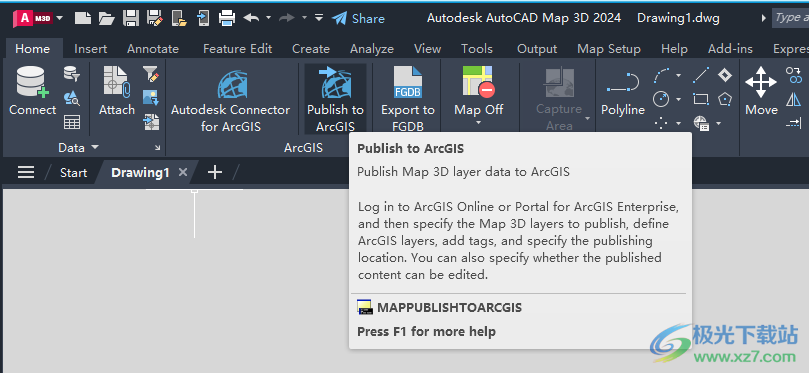Open the Create ribbon tab
Viewport: 809px width, 373px height.
click(311, 49)
